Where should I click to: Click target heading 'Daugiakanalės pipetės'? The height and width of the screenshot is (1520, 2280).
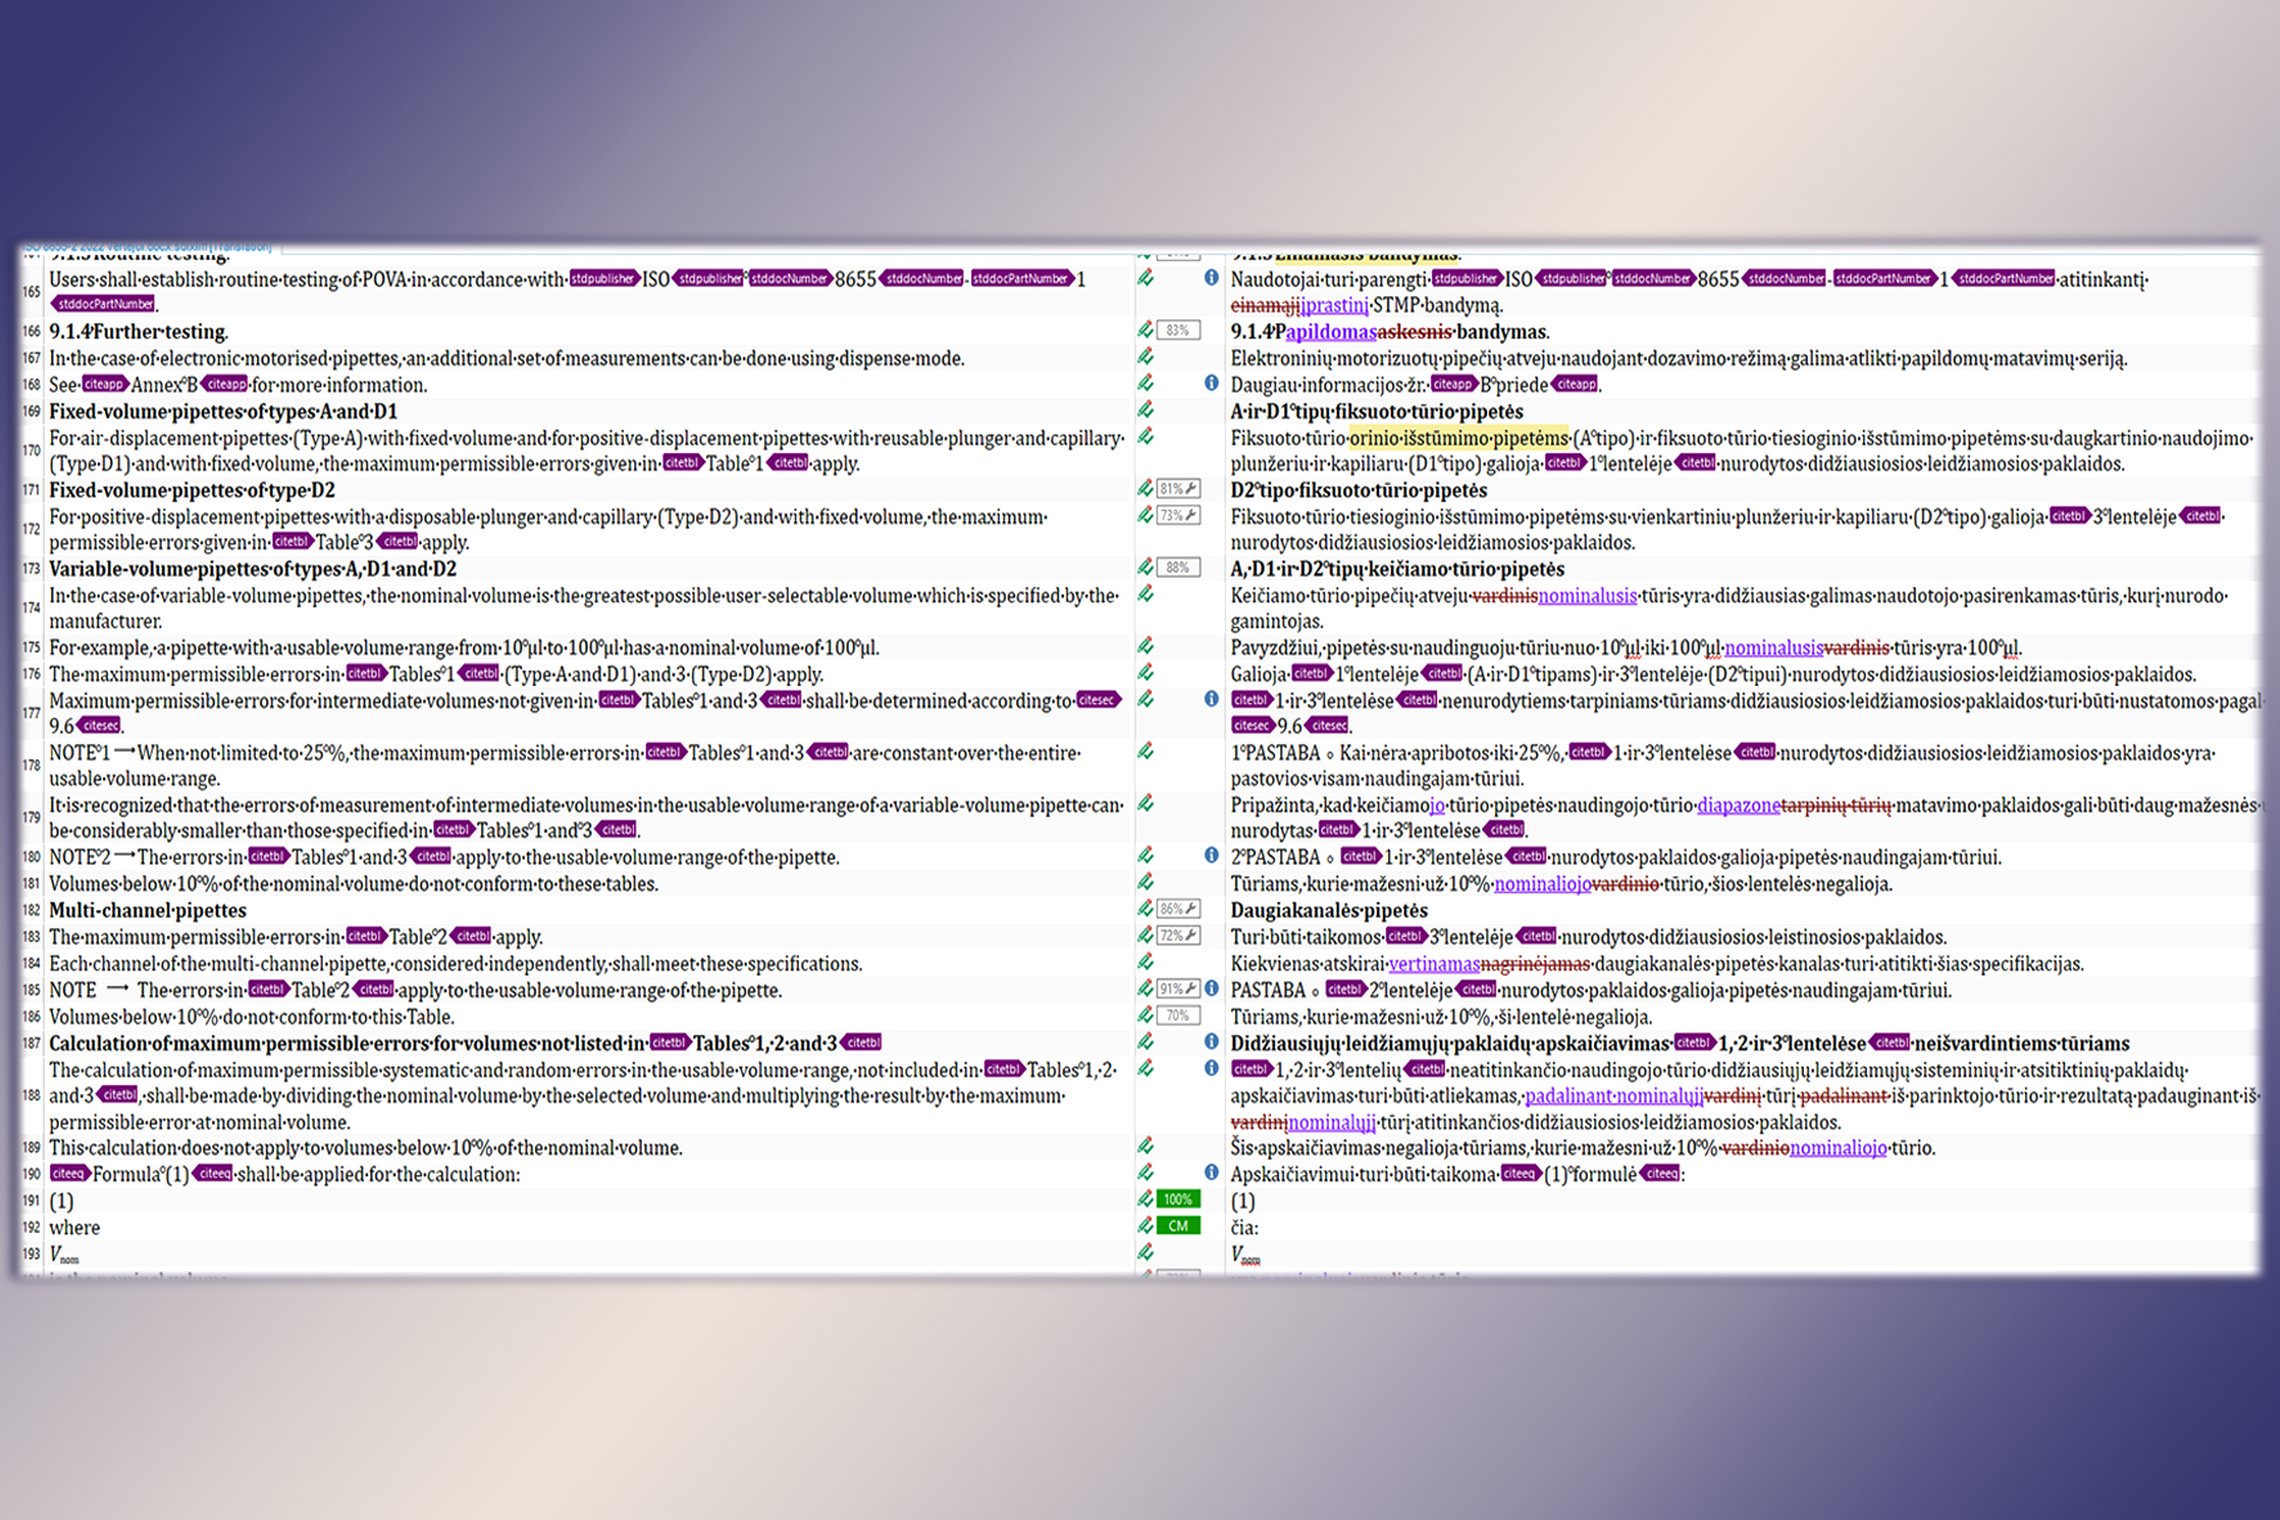[x=1329, y=910]
